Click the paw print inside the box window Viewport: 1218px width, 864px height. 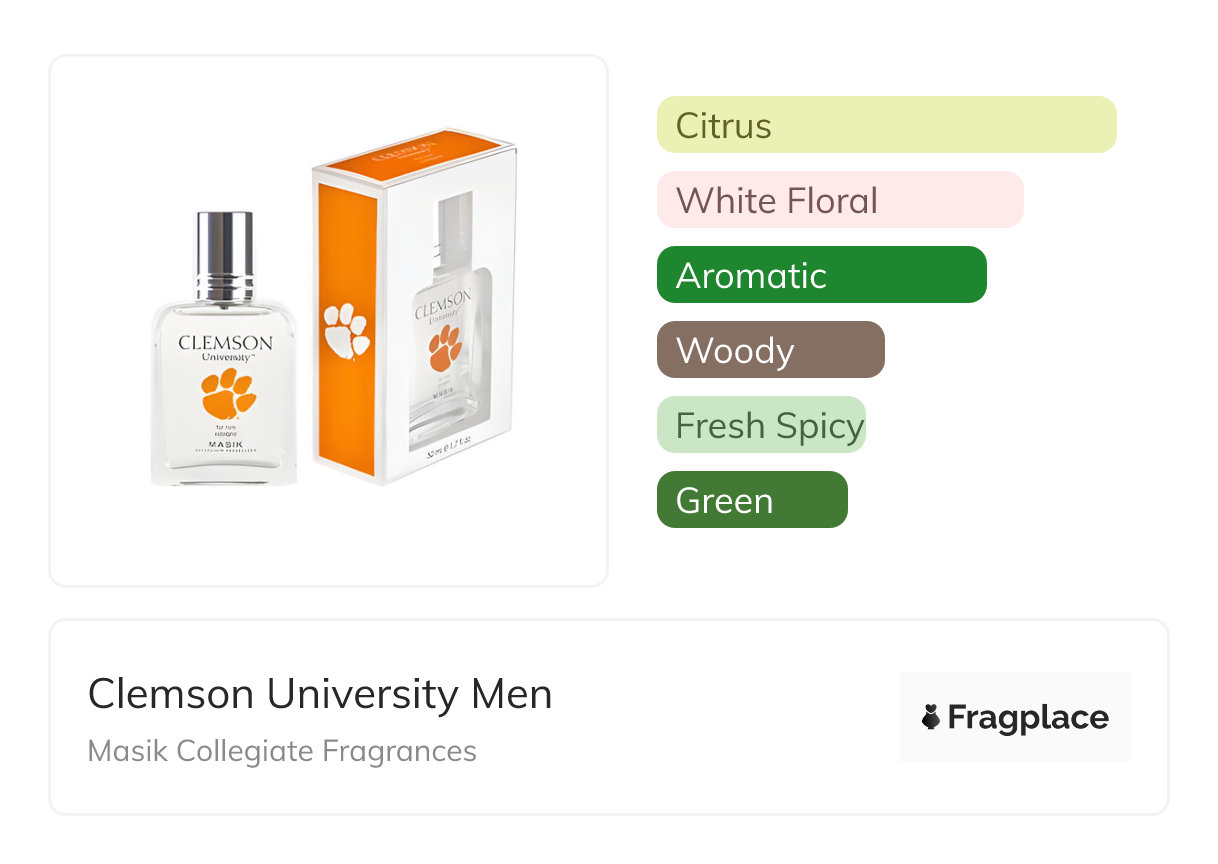point(446,347)
